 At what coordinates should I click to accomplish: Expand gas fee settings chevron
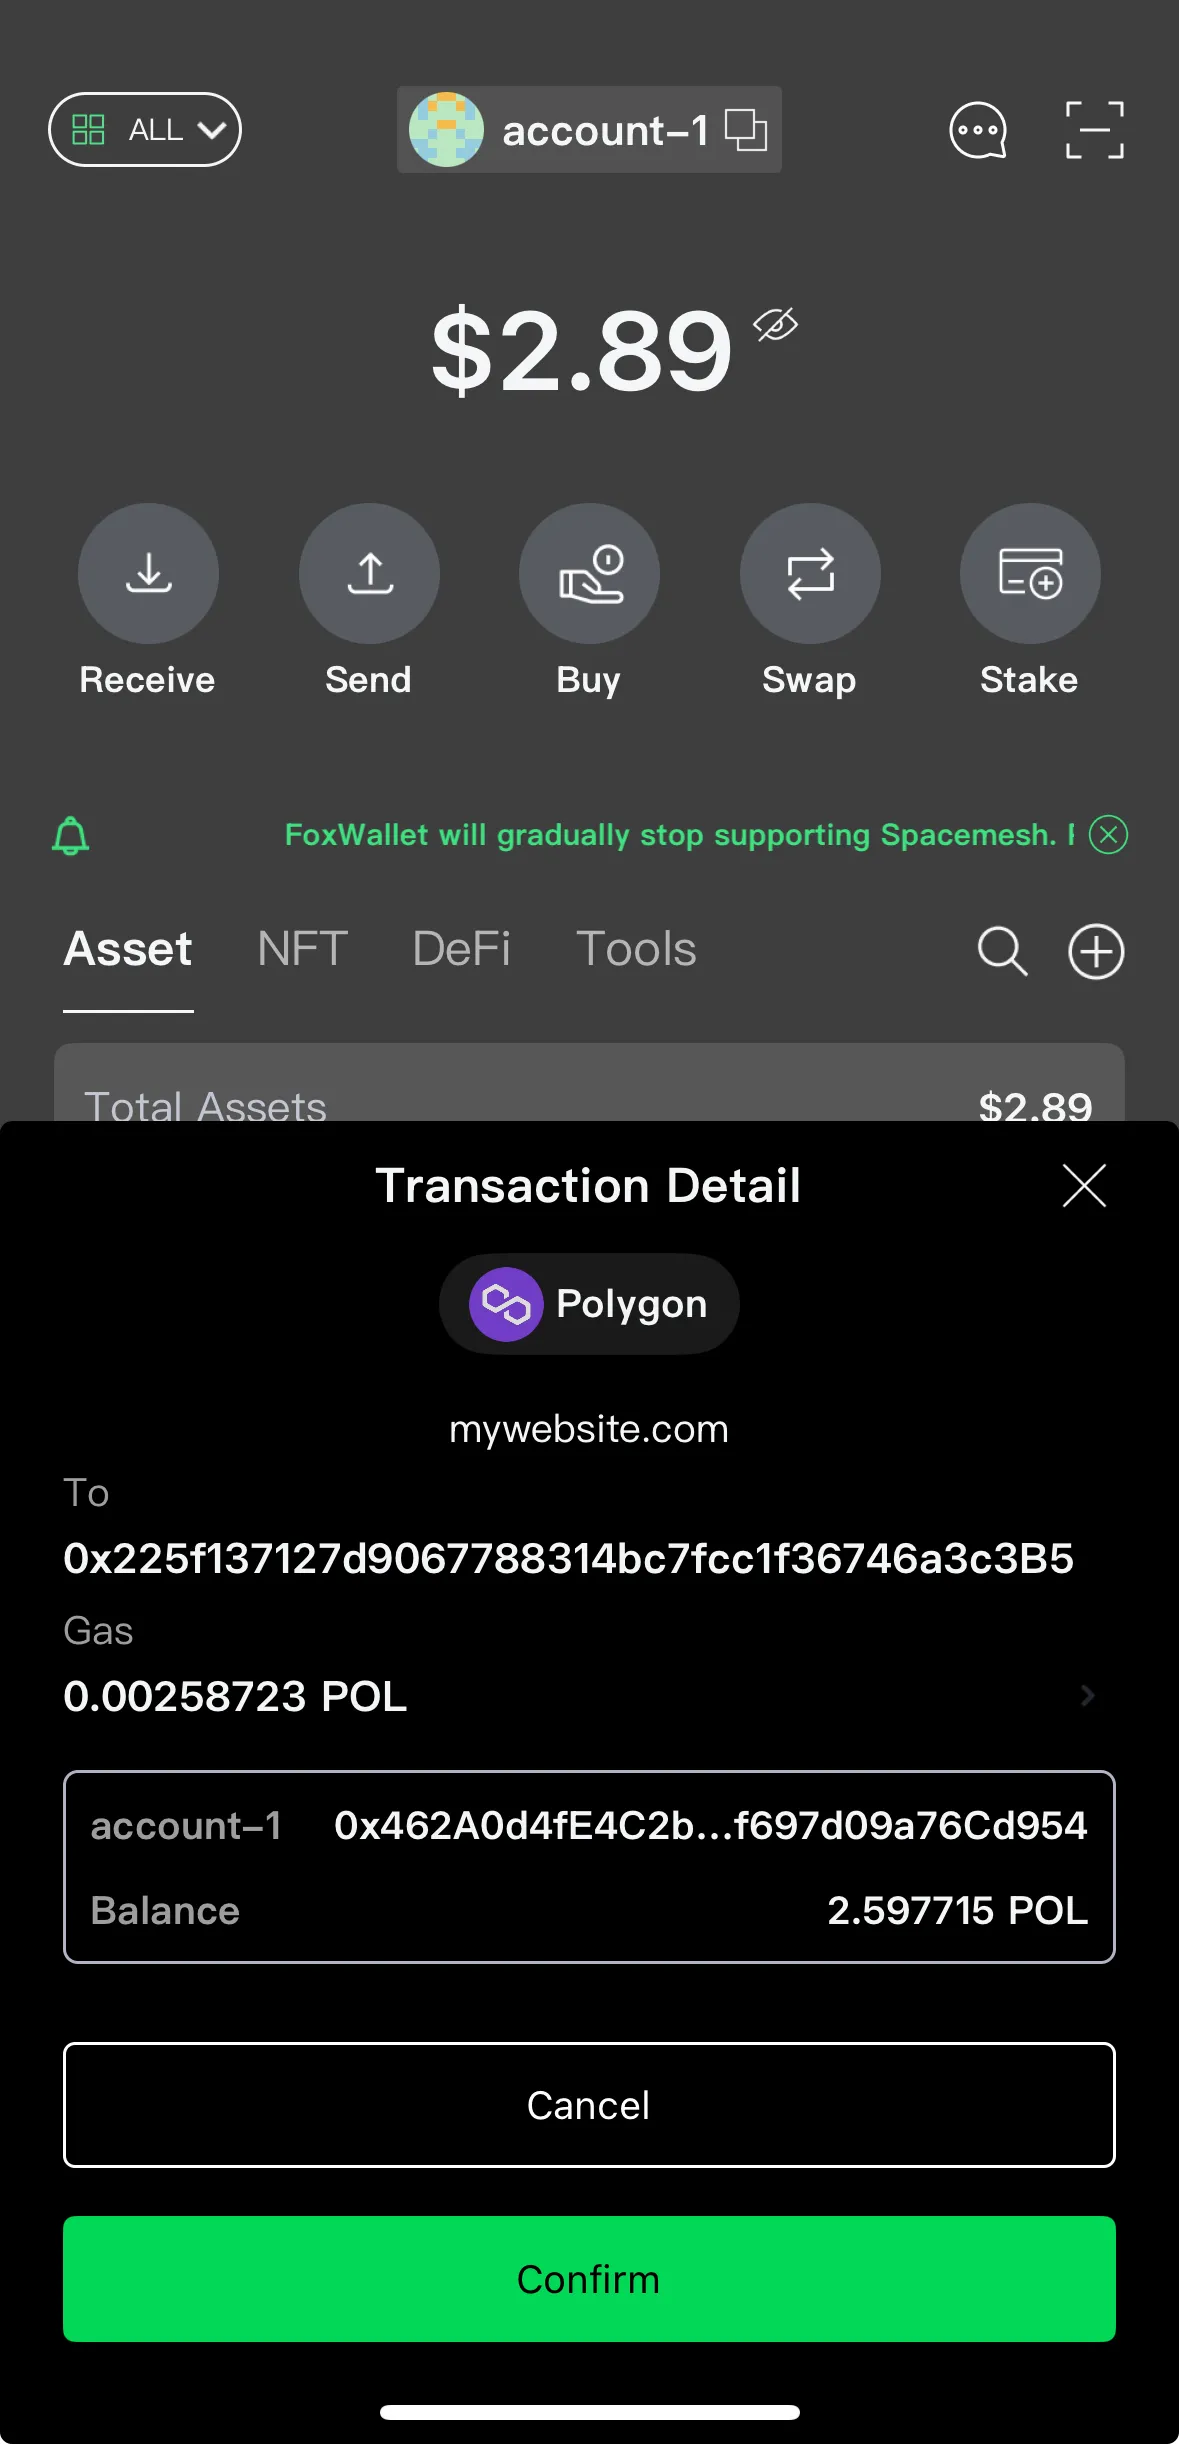tap(1088, 1695)
